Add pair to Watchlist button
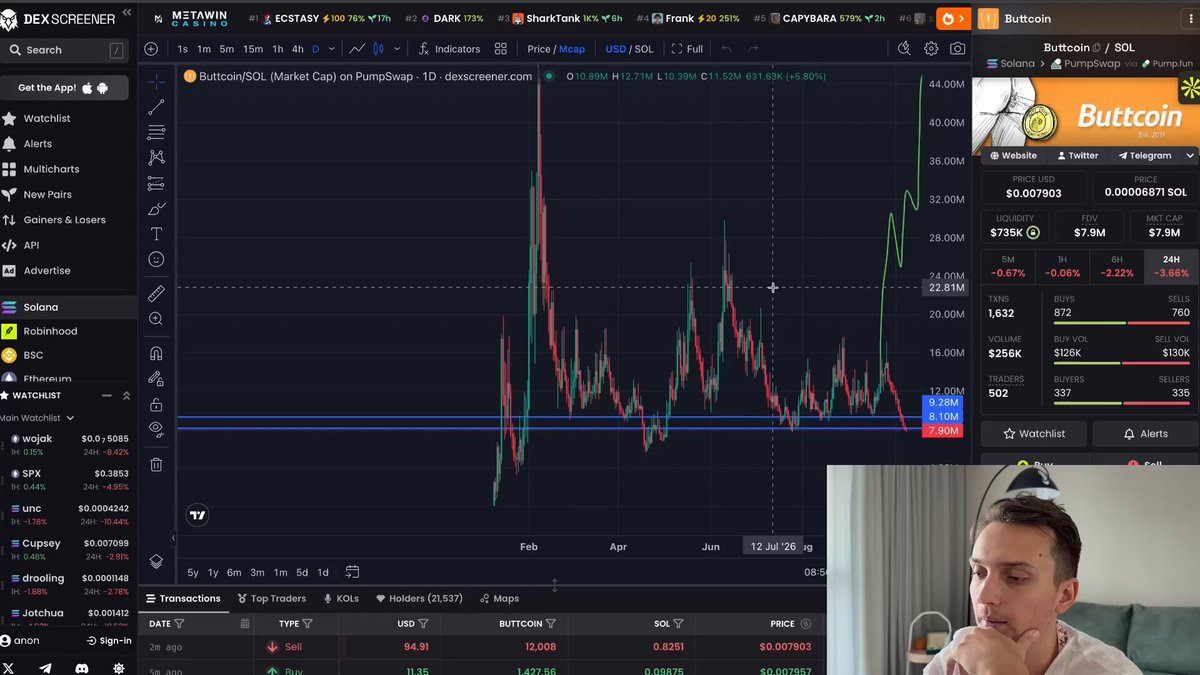This screenshot has width=1200, height=675. pos(1034,434)
